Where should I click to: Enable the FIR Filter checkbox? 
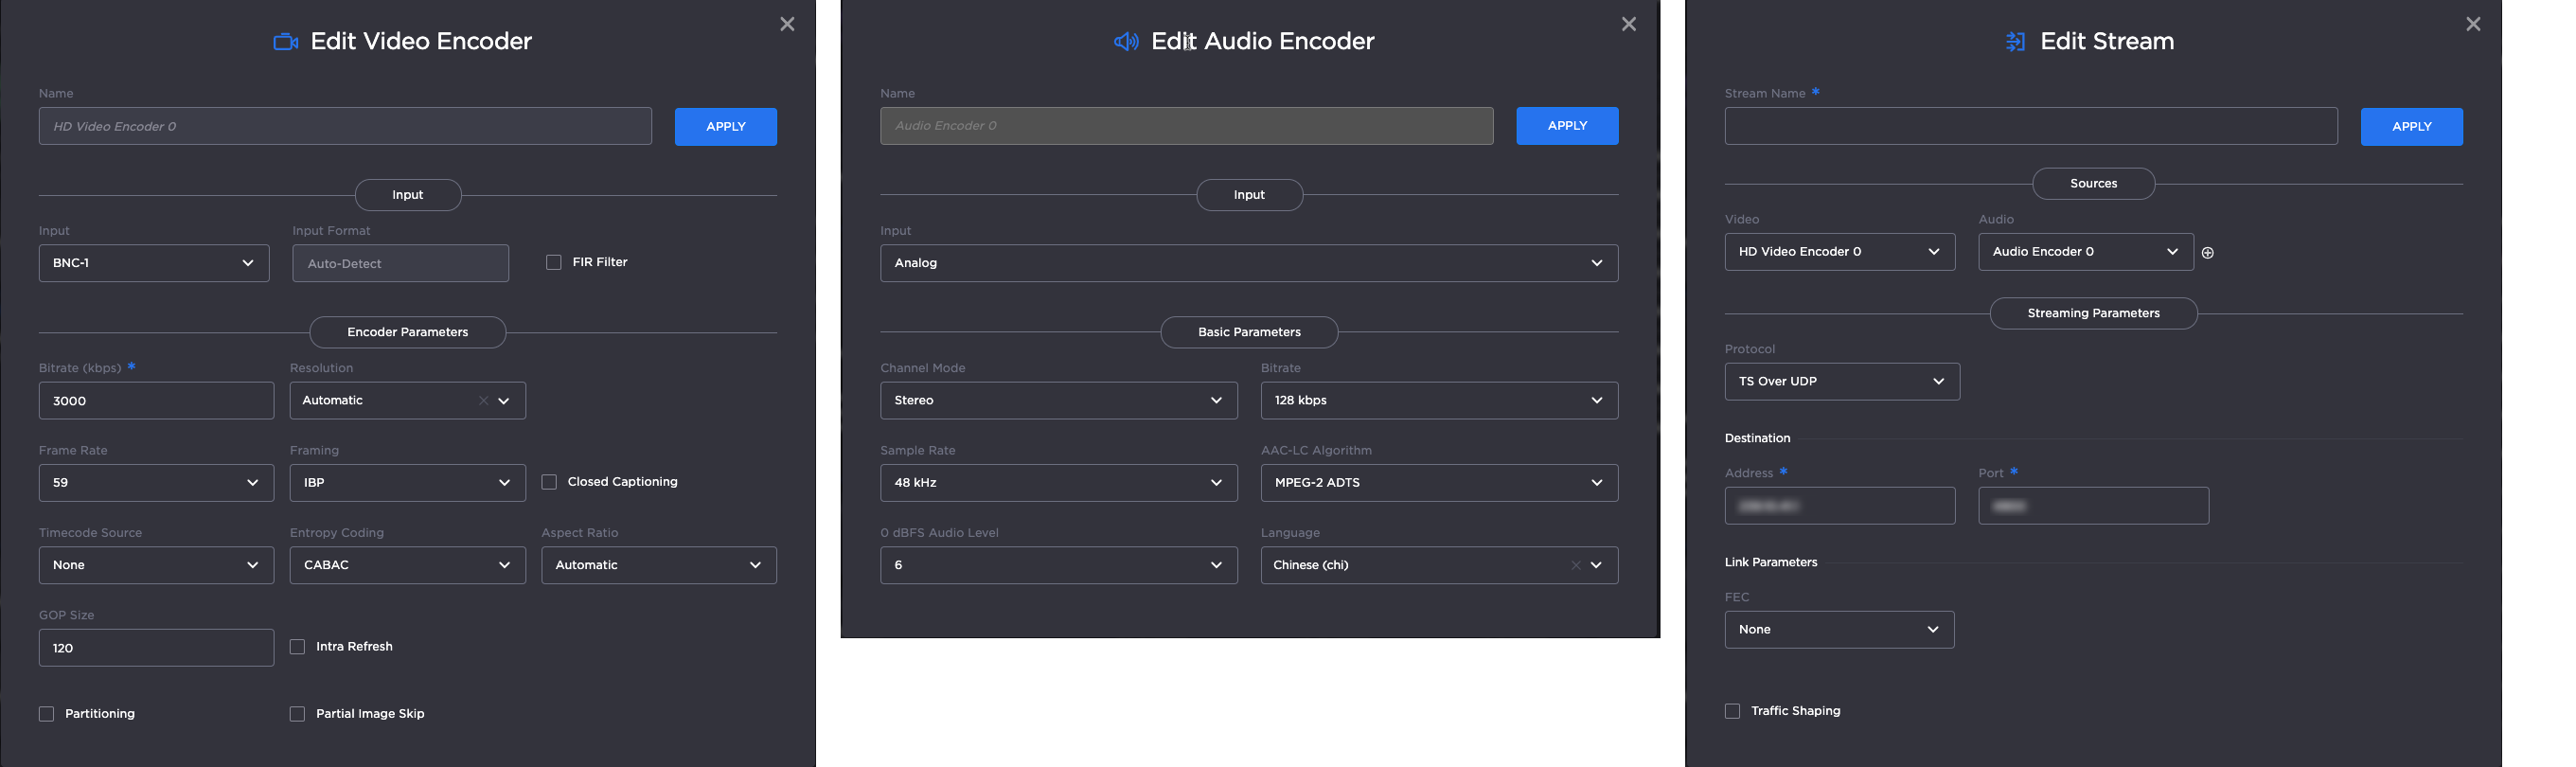pyautogui.click(x=554, y=262)
